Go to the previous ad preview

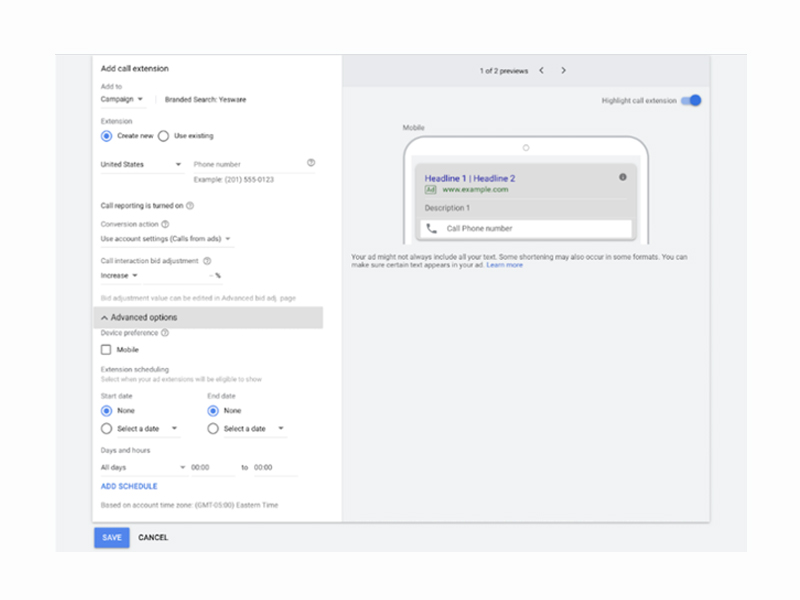[541, 71]
